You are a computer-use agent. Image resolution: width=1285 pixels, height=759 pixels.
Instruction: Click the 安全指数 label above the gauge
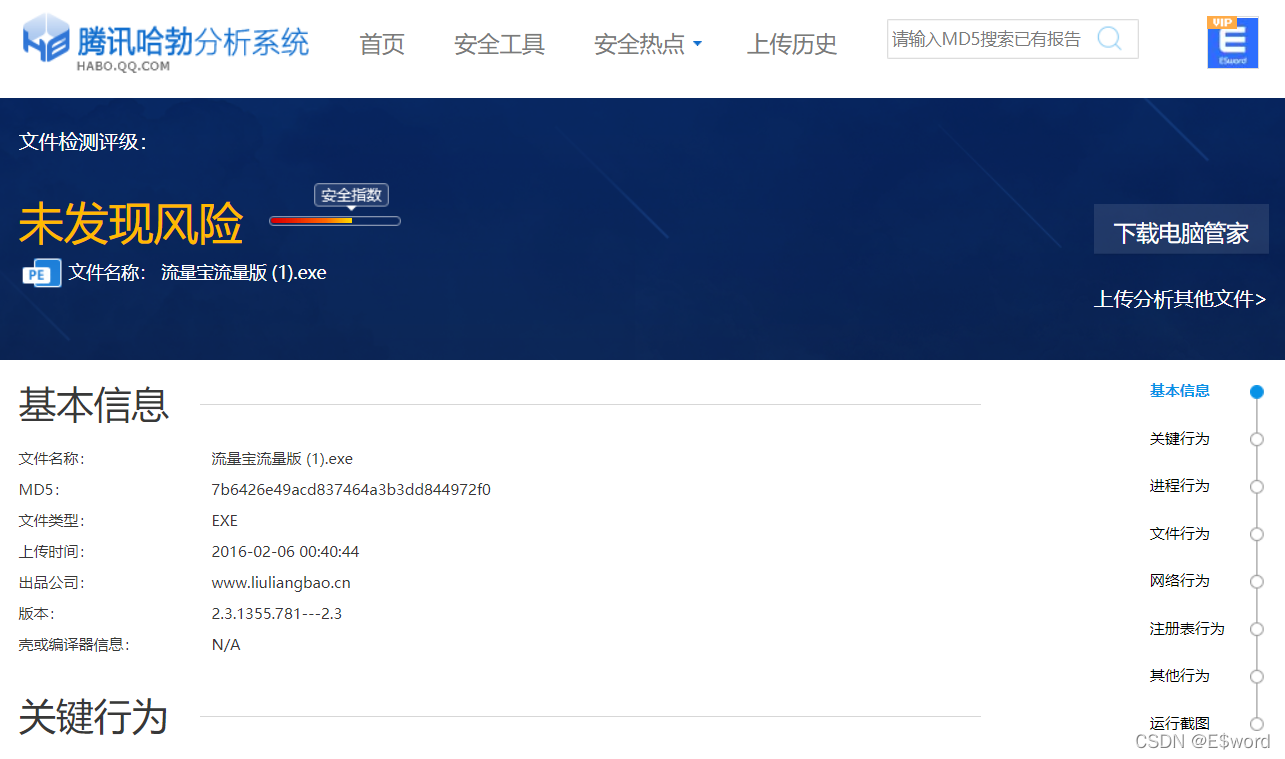[351, 195]
